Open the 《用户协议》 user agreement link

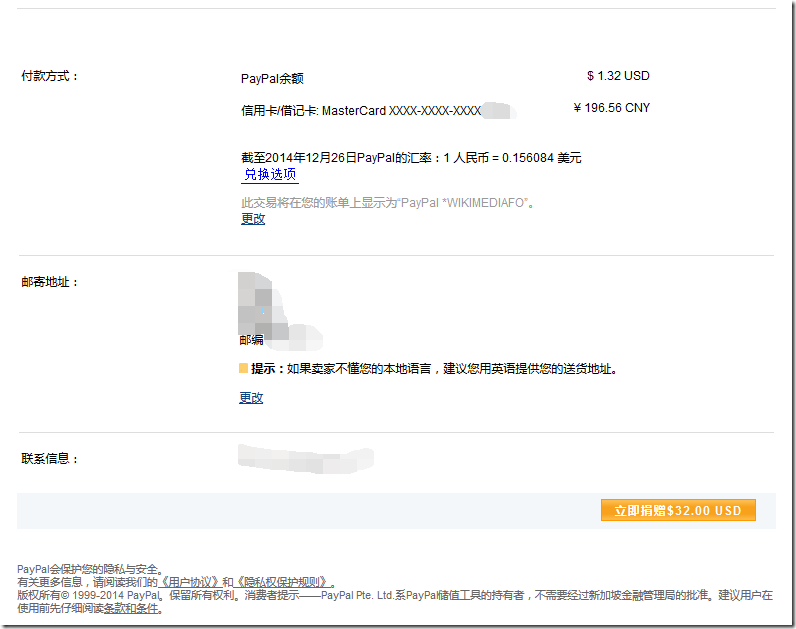(190, 582)
